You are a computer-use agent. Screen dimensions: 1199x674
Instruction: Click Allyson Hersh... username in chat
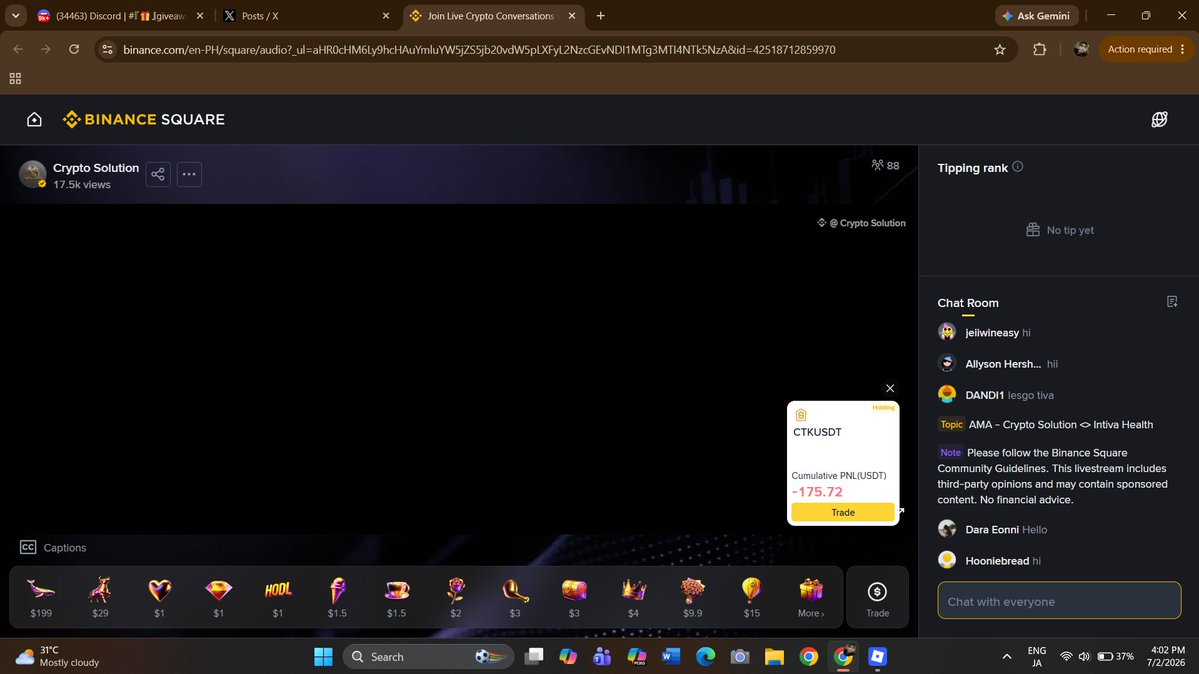(1003, 364)
